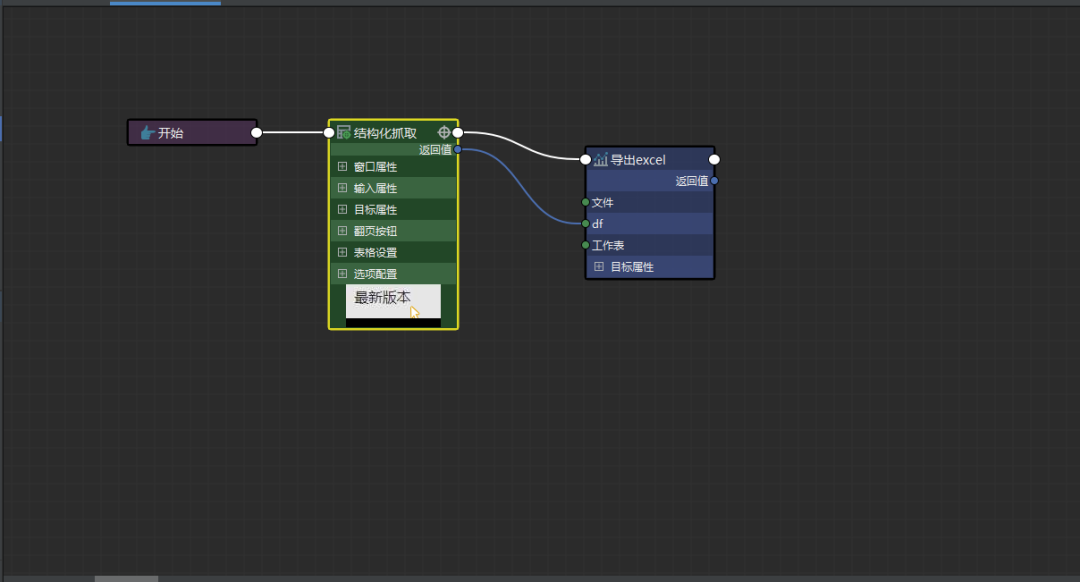Expand the 窗口属性 section

coord(342,167)
